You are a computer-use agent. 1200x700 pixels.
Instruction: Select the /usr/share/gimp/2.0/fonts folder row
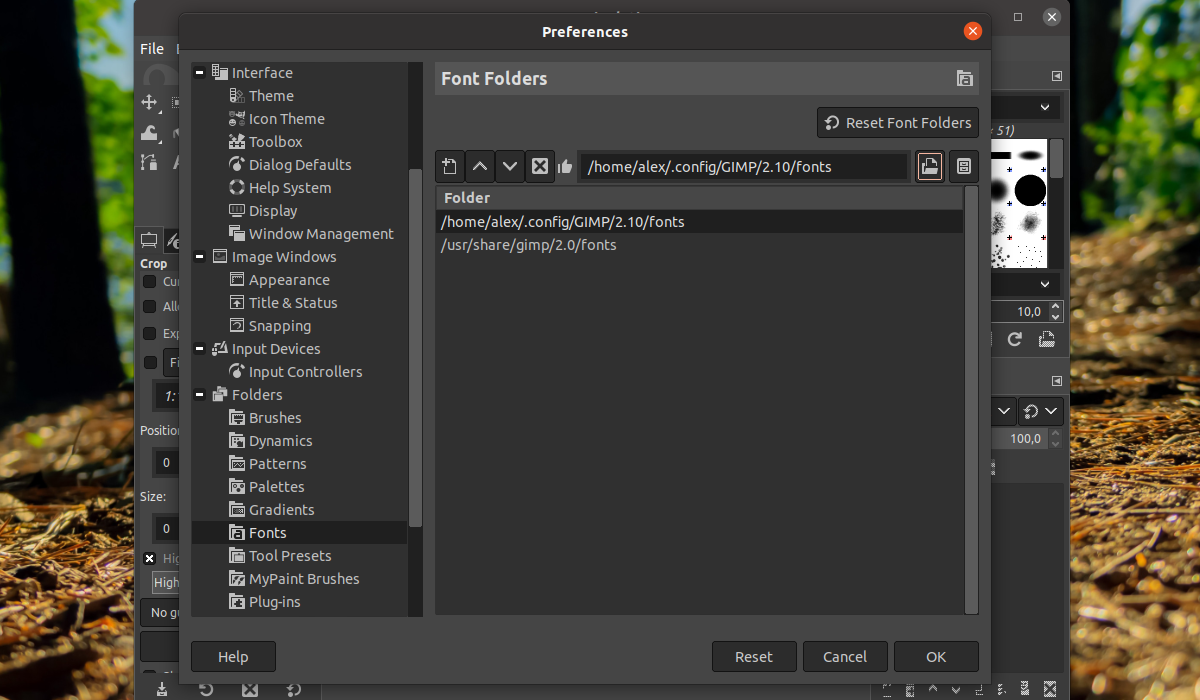point(528,245)
